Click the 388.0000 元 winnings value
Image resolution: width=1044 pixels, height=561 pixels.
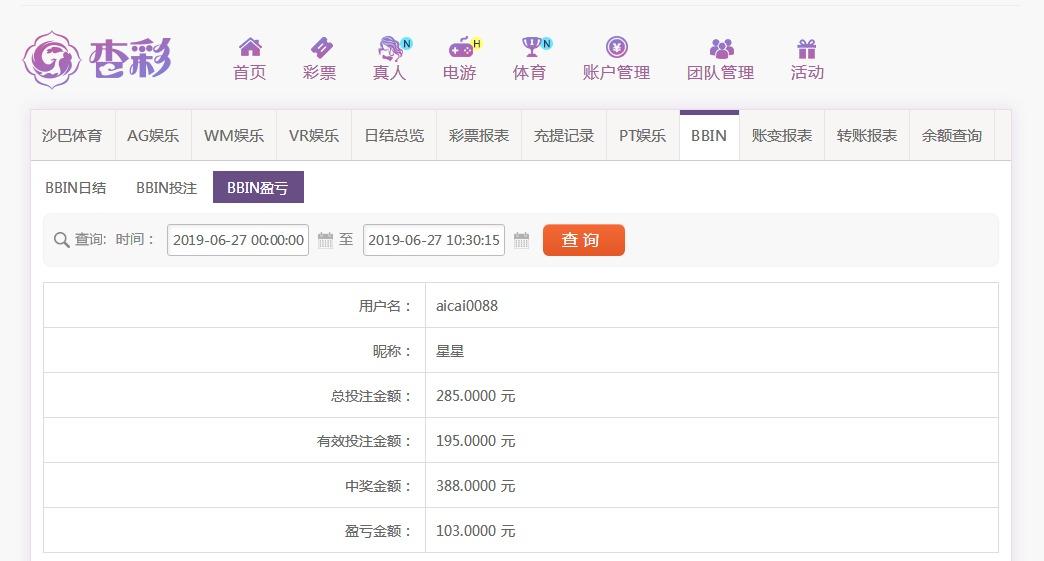click(x=475, y=486)
